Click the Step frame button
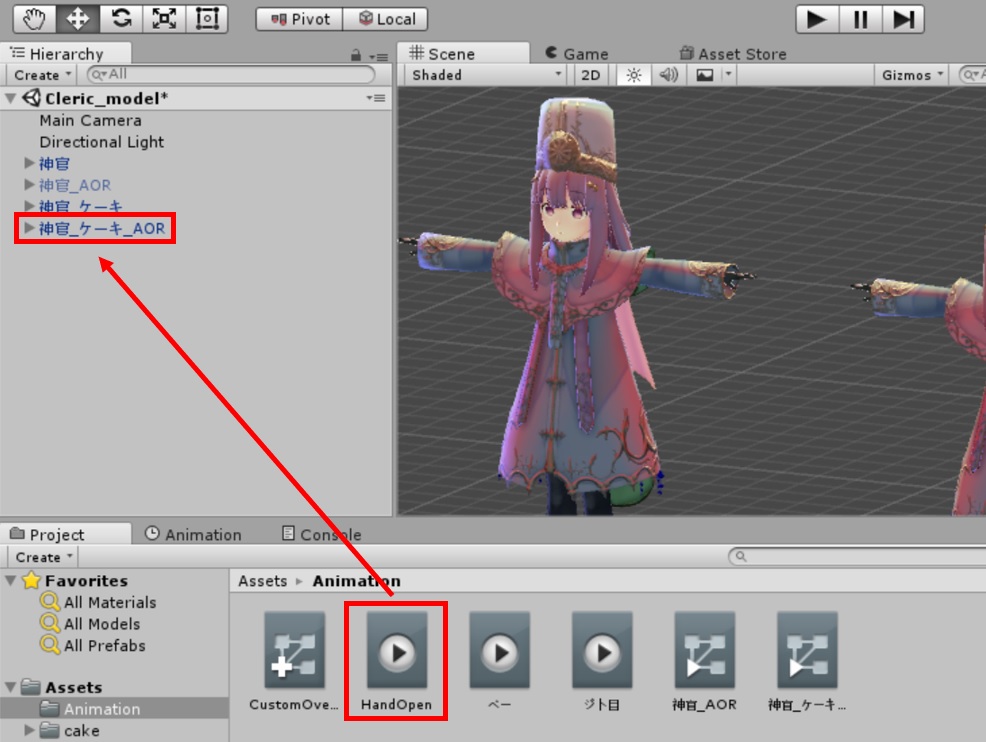This screenshot has height=742, width=986. tap(903, 19)
